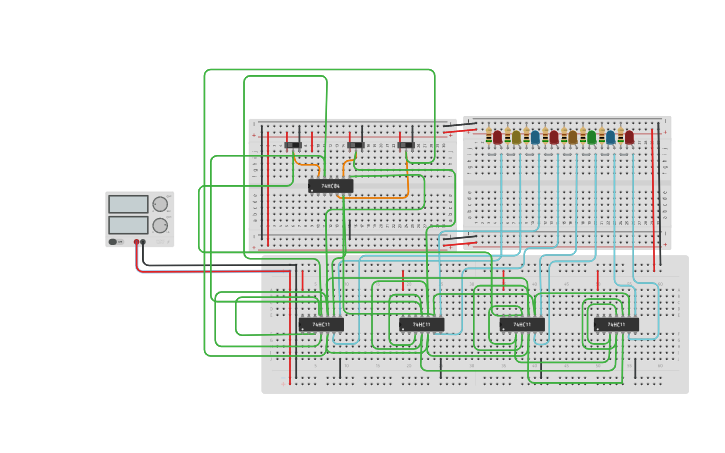Select the leftmost 74HC11 chip

321,324
